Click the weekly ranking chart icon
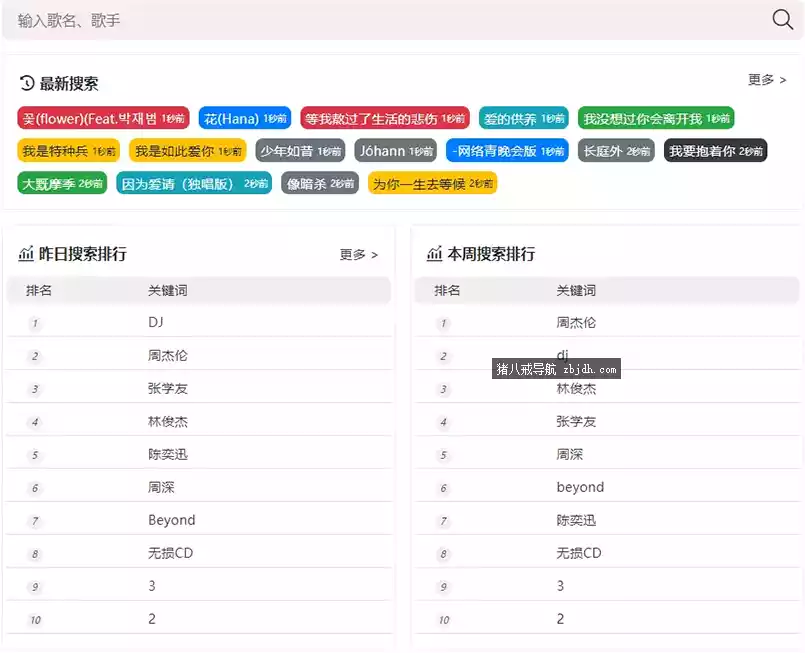The height and width of the screenshot is (653, 805). coord(434,254)
